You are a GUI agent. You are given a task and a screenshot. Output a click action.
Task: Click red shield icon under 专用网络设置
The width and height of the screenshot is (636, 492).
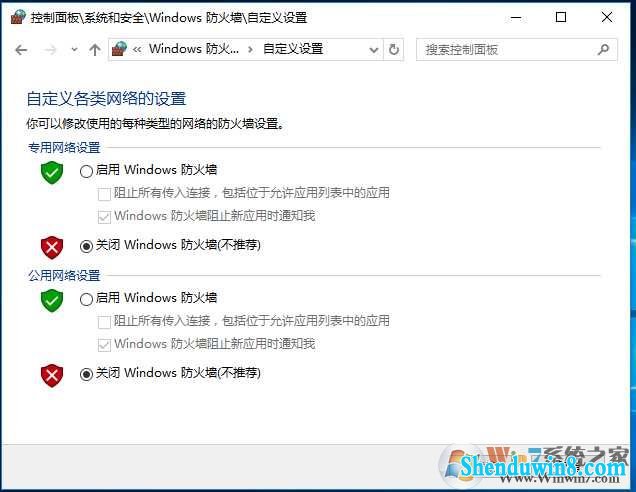(52, 247)
